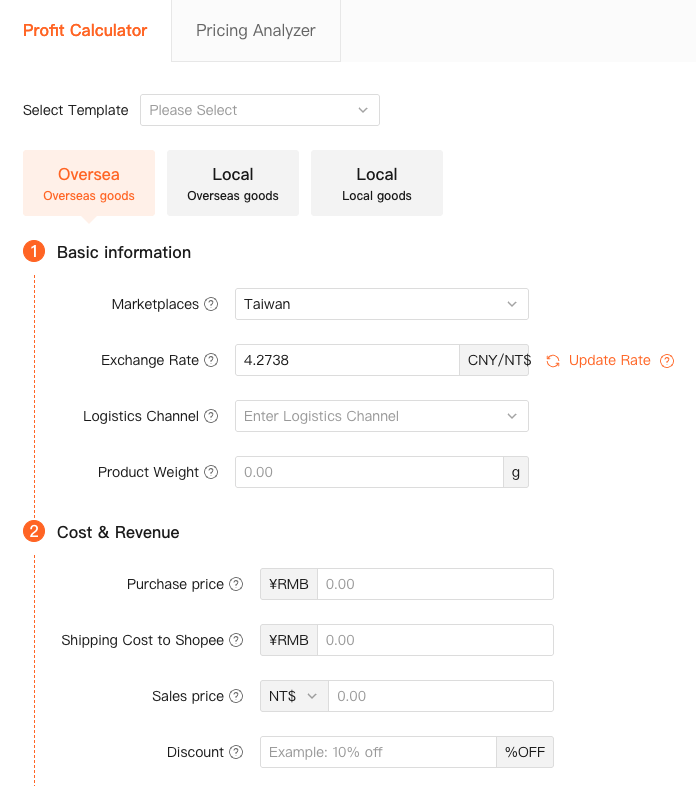Click help icon after Update Rate
Viewport: 696px width, 786px height.
(x=667, y=361)
